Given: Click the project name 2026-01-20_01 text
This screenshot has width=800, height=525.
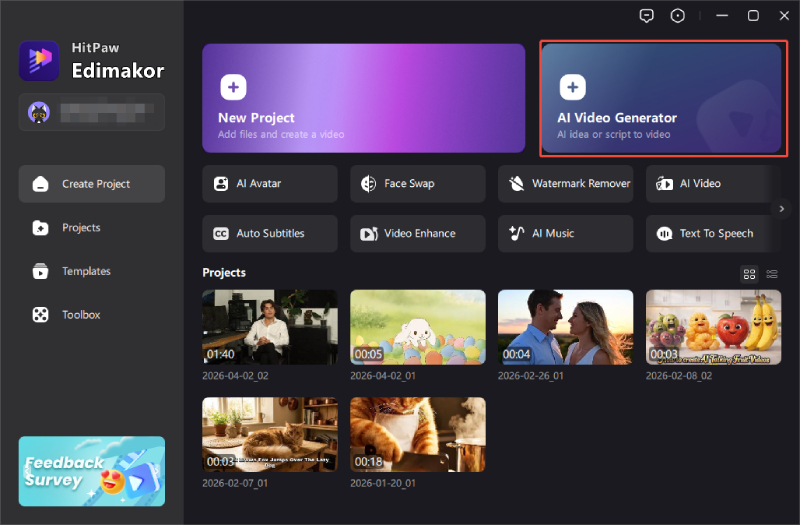Looking at the screenshot, I should pyautogui.click(x=383, y=483).
